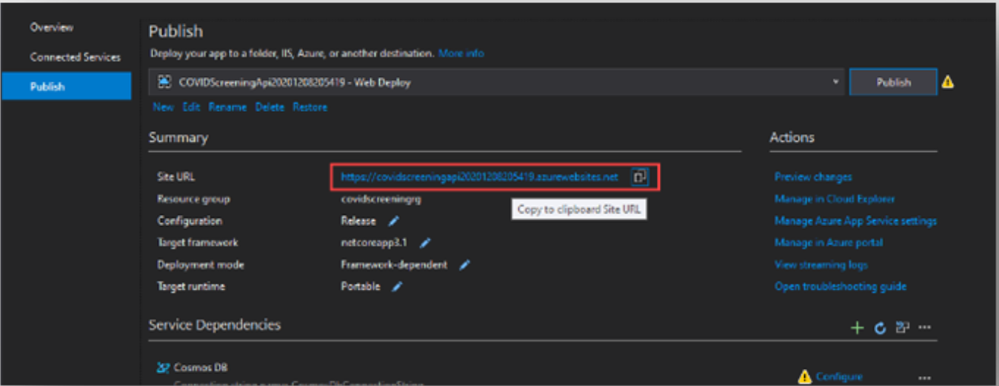This screenshot has height=386, width=999.
Task: Open troubleshooting guide link
Action: 840,287
